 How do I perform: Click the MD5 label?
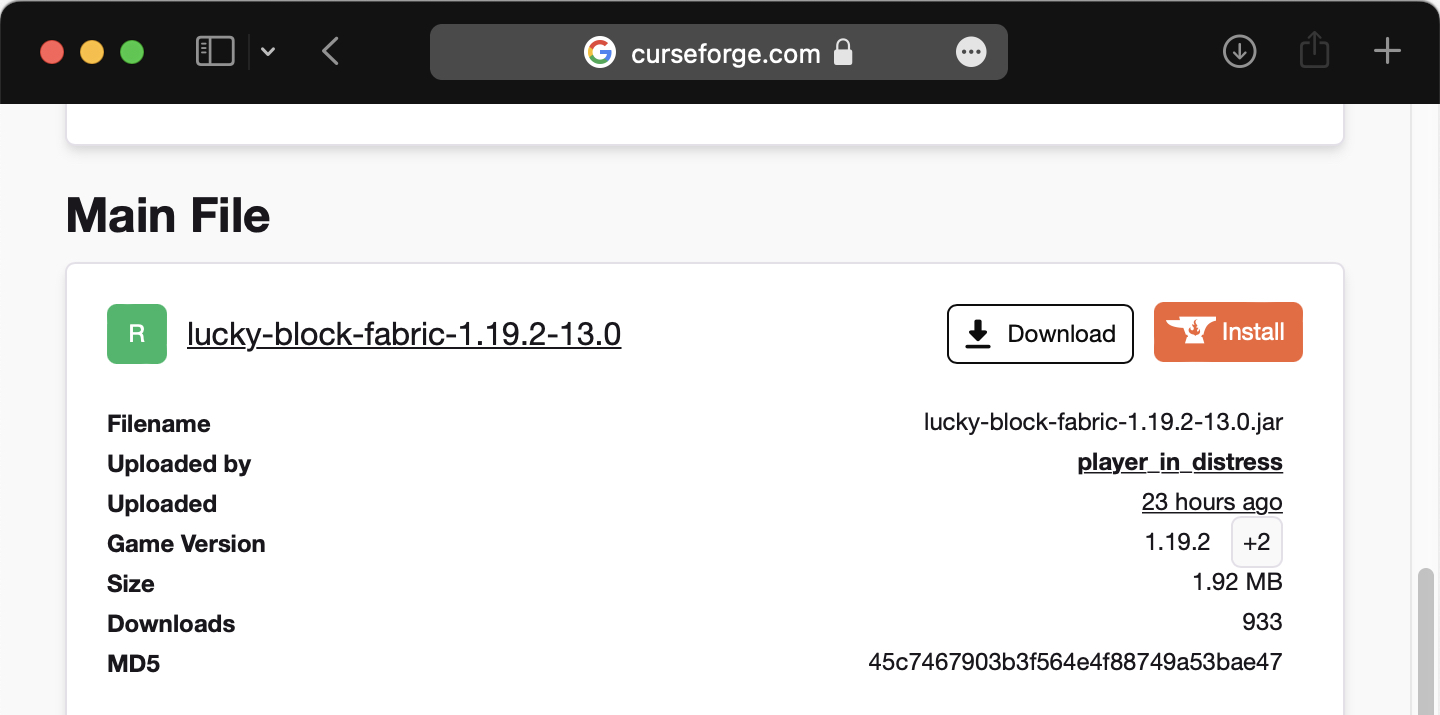coord(133,664)
